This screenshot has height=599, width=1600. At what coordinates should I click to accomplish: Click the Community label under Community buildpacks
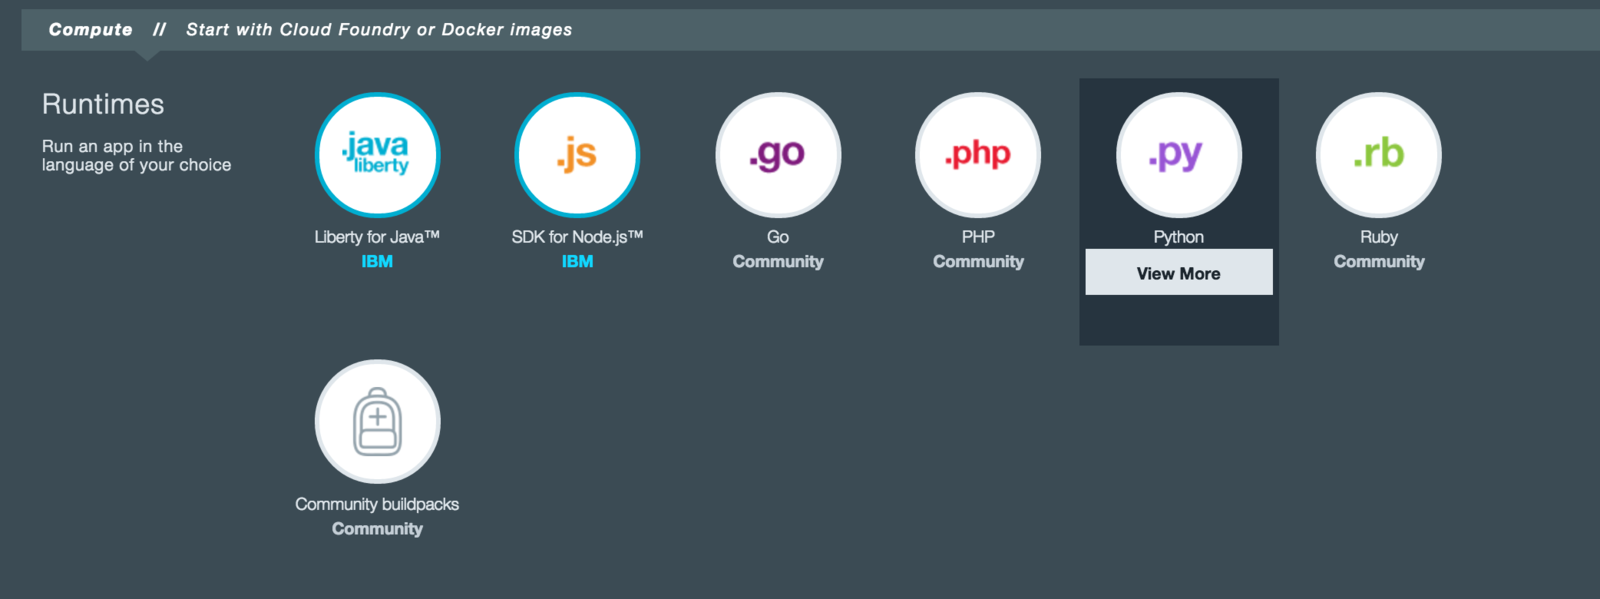pyautogui.click(x=377, y=528)
